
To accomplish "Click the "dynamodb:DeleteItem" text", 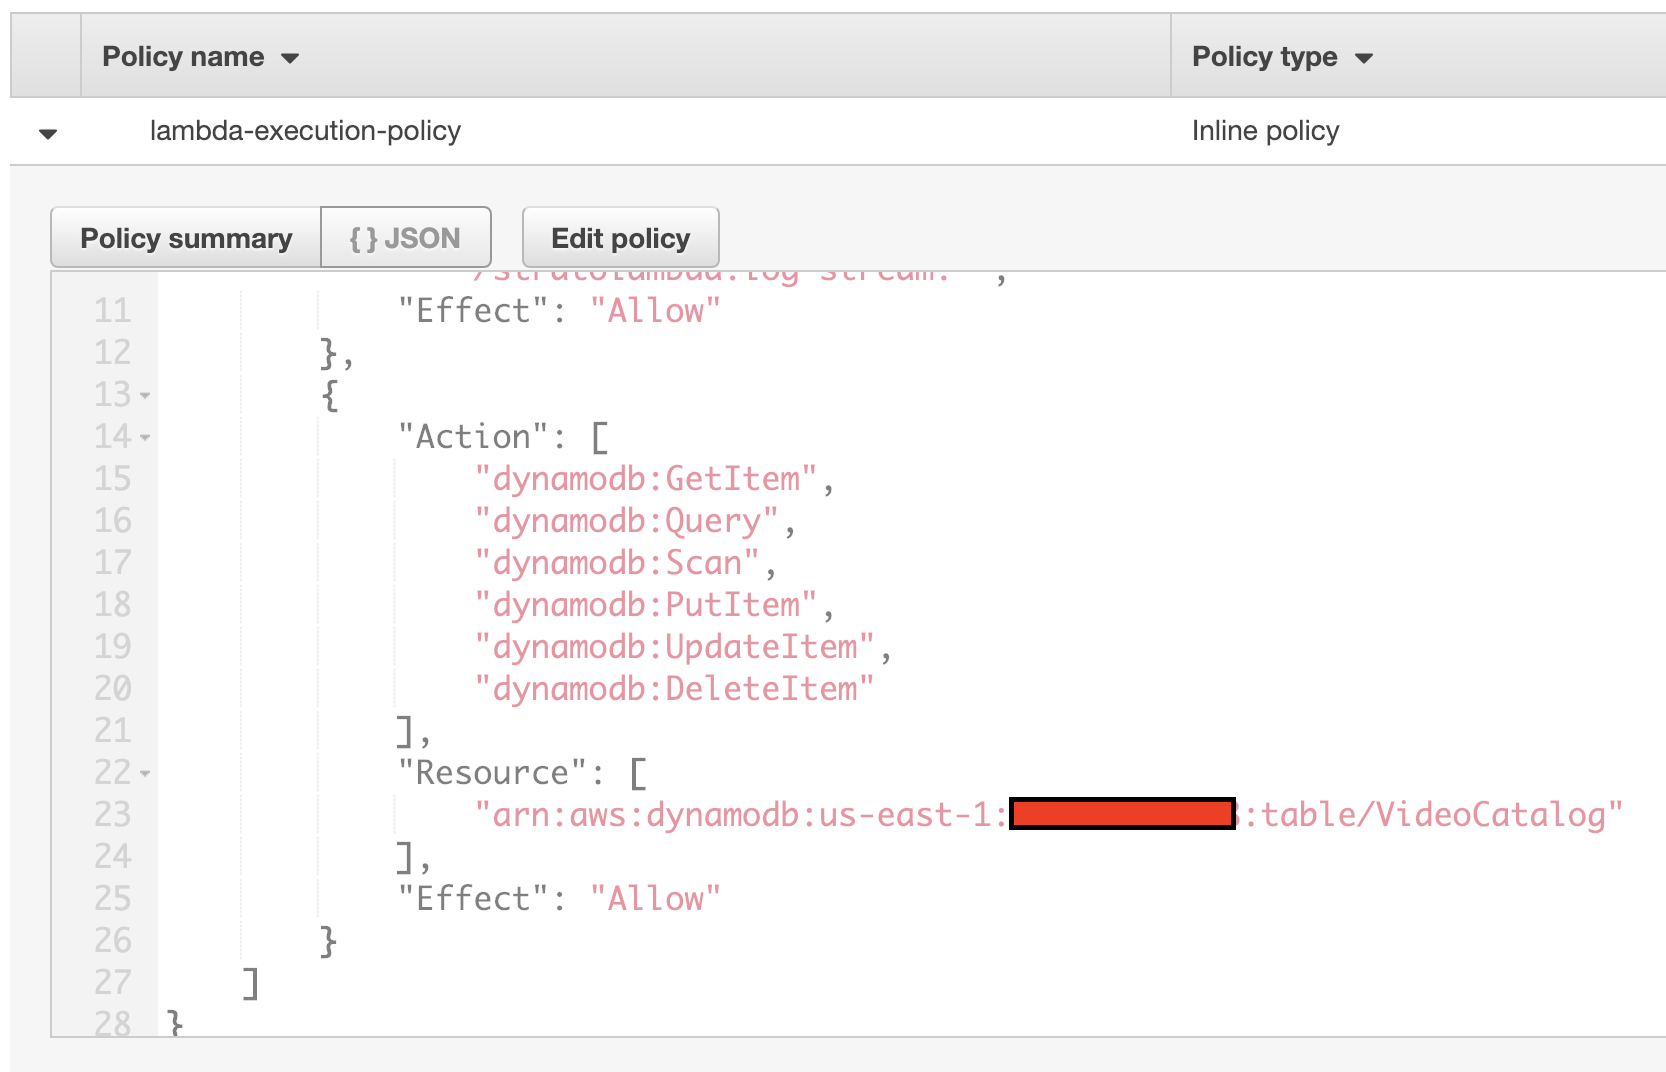I will [675, 689].
